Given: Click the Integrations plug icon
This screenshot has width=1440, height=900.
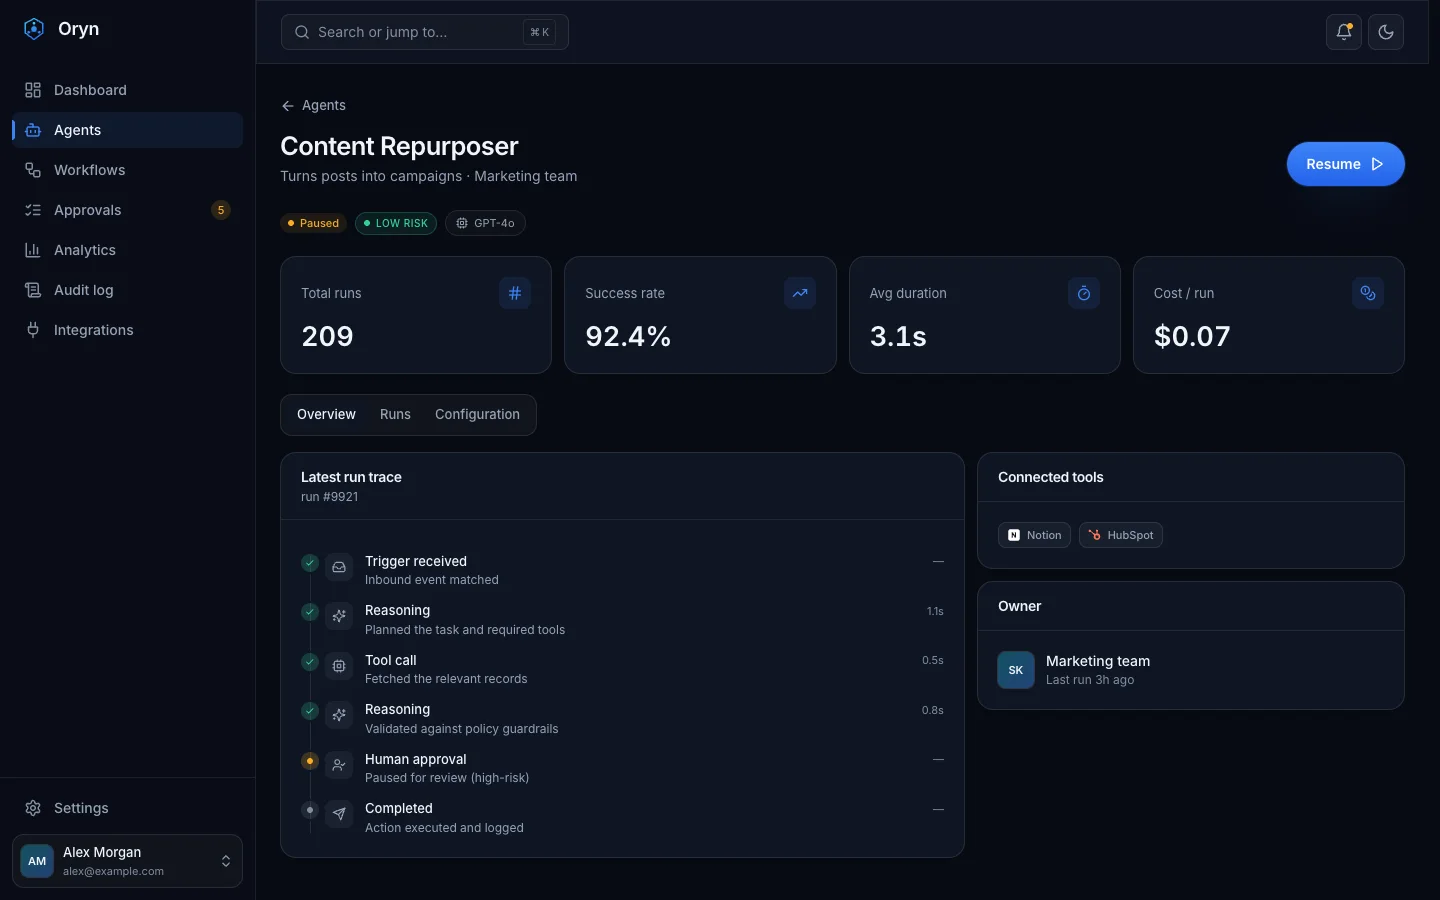Looking at the screenshot, I should (33, 330).
